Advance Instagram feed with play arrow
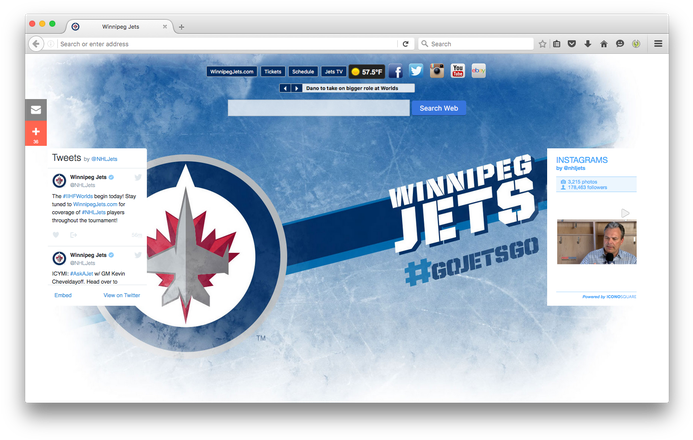This screenshot has height=440, width=693. (x=625, y=213)
